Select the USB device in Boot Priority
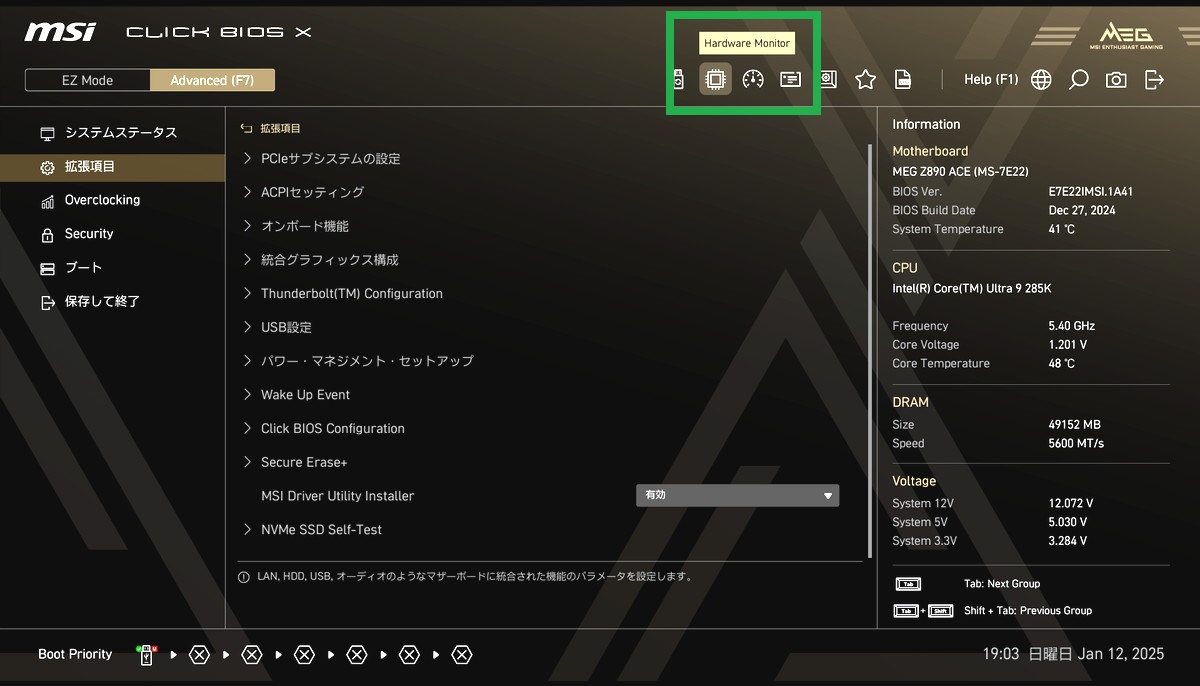The height and width of the screenshot is (686, 1200). 146,655
